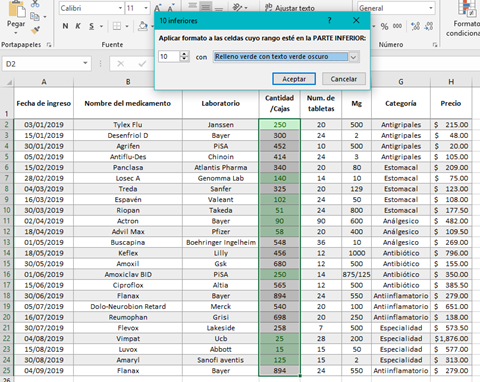This screenshot has height=382, width=480.
Task: Select row 13 header
Action: 7,242
